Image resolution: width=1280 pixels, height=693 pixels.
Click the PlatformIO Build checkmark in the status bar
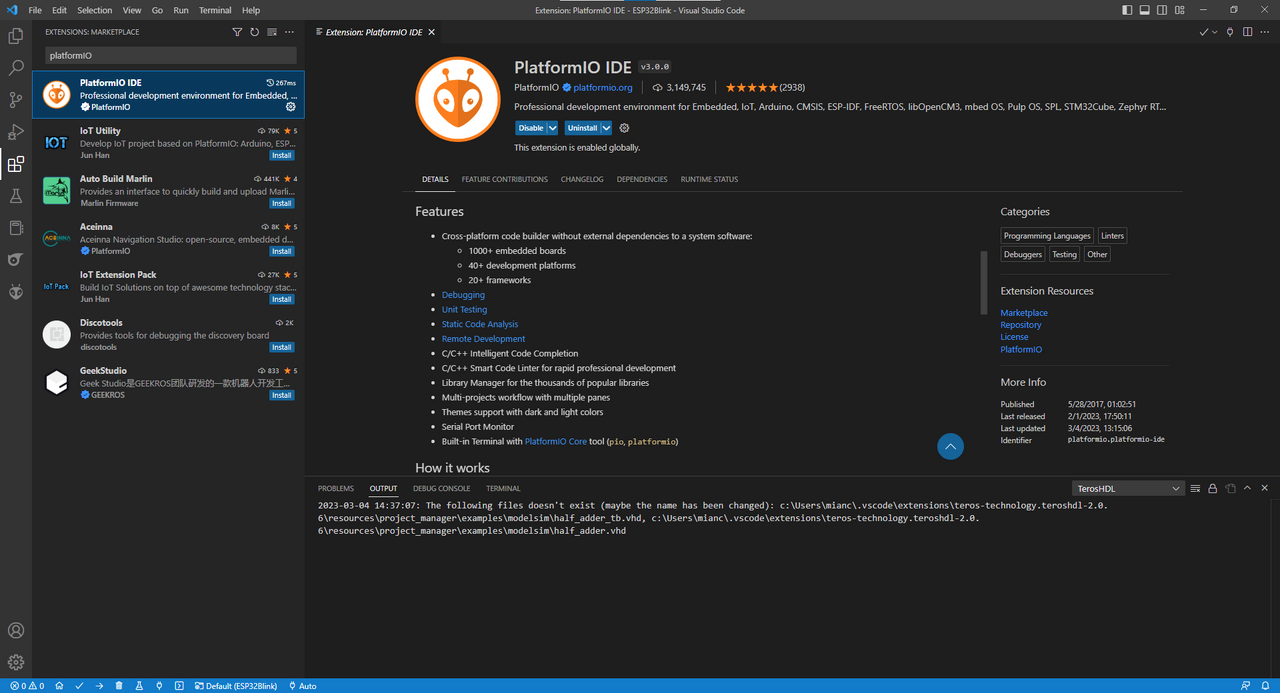pyautogui.click(x=79, y=686)
